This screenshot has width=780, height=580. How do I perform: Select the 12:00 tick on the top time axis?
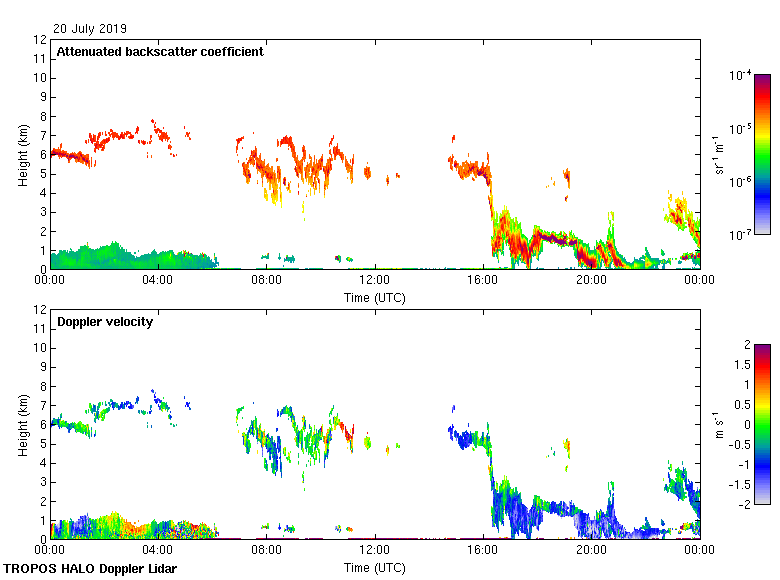pos(375,281)
